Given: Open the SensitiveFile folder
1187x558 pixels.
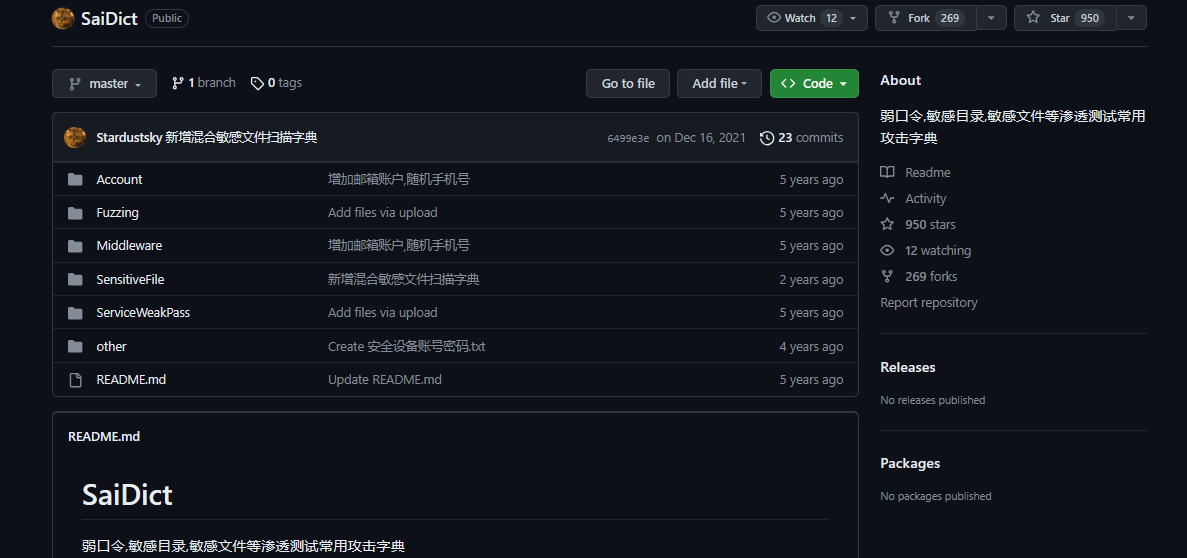Looking at the screenshot, I should (130, 279).
